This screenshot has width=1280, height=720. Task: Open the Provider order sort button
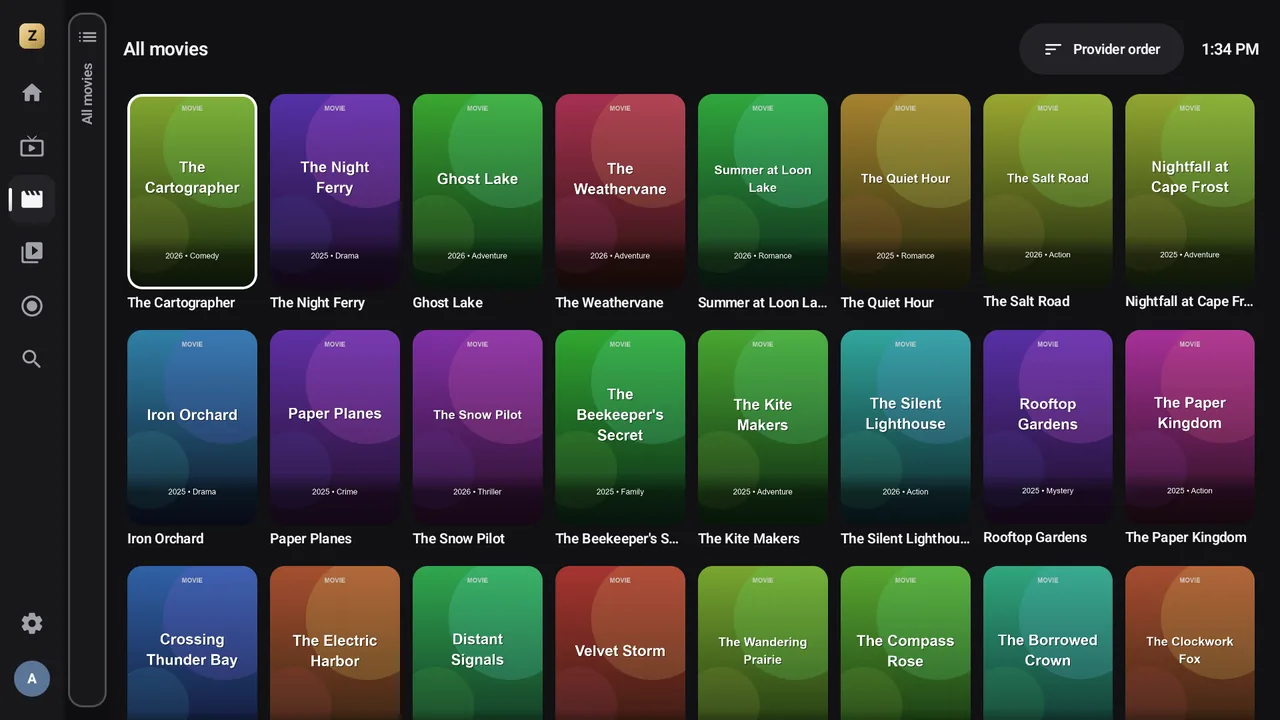1101,49
